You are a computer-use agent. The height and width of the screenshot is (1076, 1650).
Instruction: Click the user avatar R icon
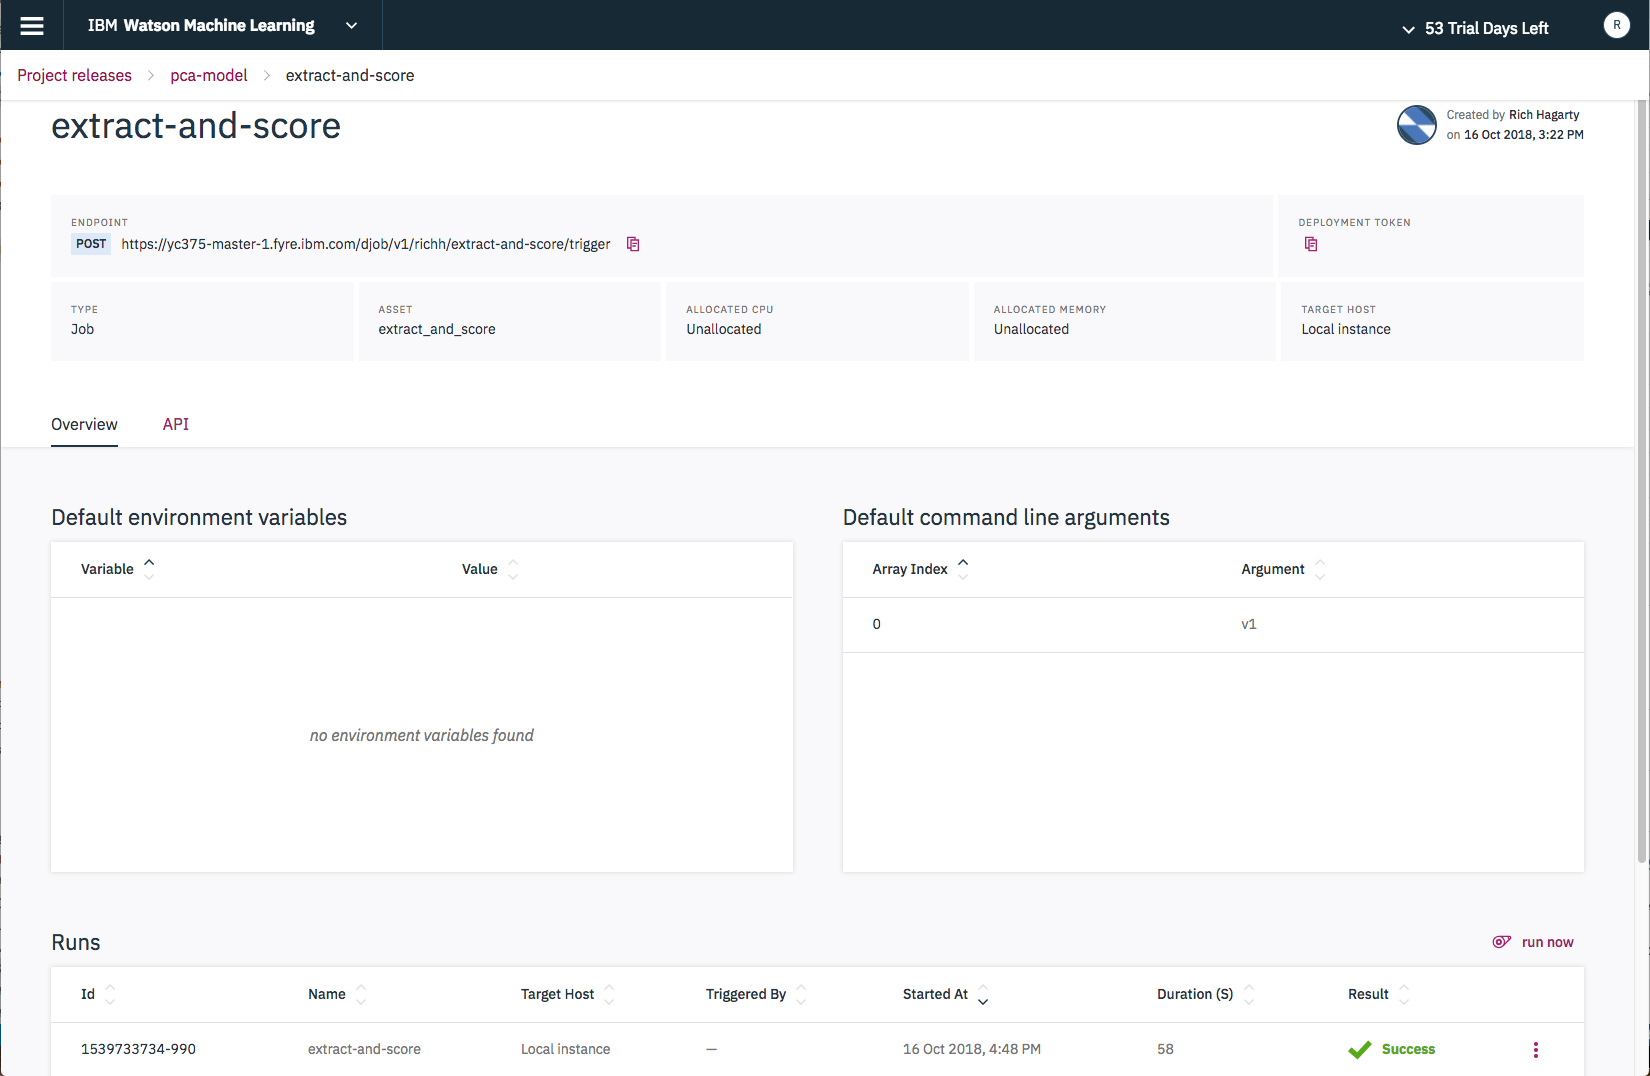pyautogui.click(x=1616, y=25)
